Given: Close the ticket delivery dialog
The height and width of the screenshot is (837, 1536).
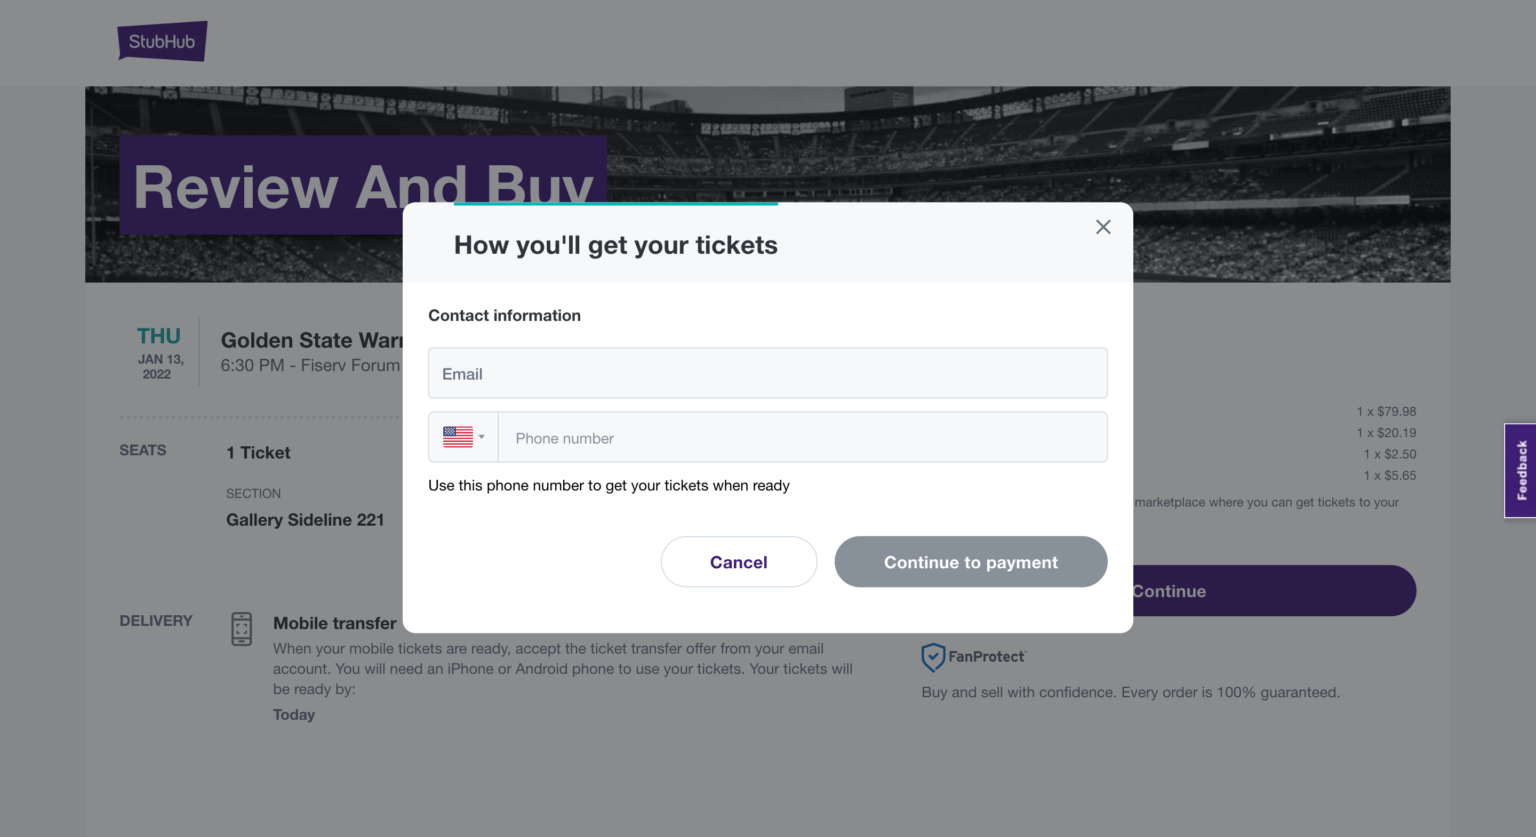Looking at the screenshot, I should coord(1103,227).
